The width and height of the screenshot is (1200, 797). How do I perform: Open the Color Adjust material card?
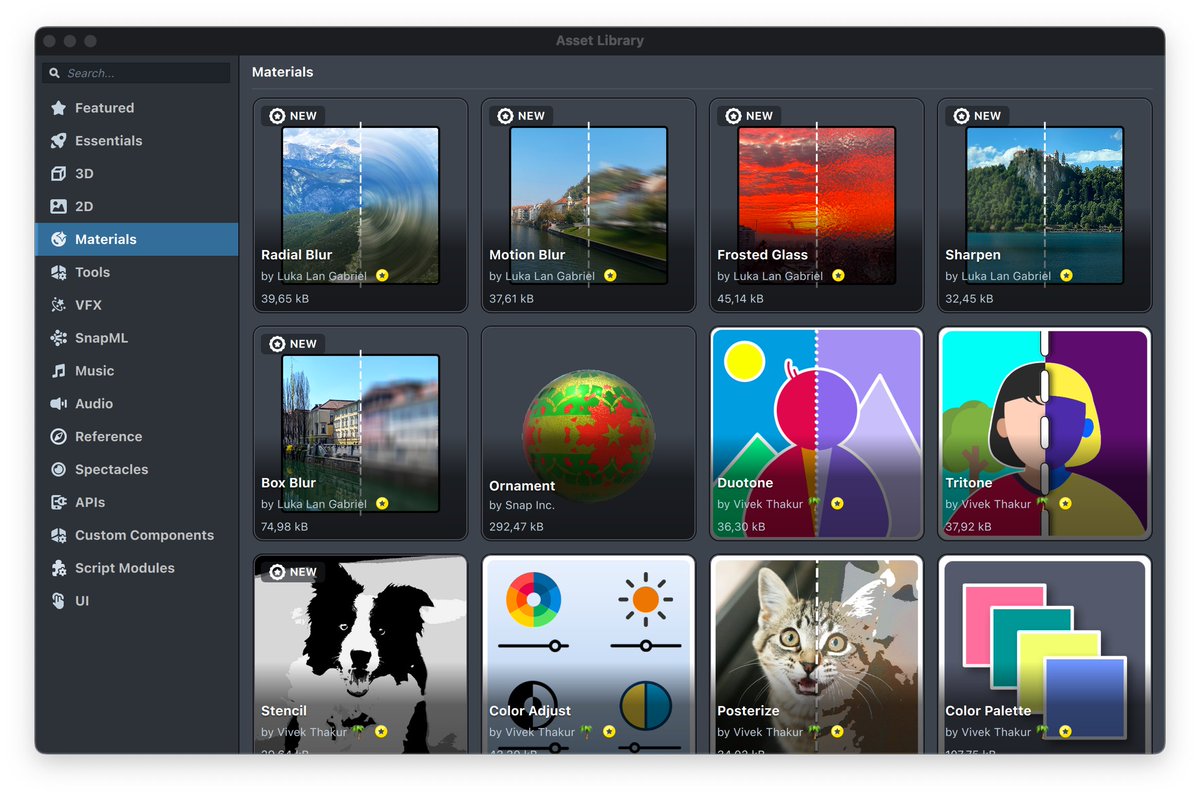coord(588,655)
